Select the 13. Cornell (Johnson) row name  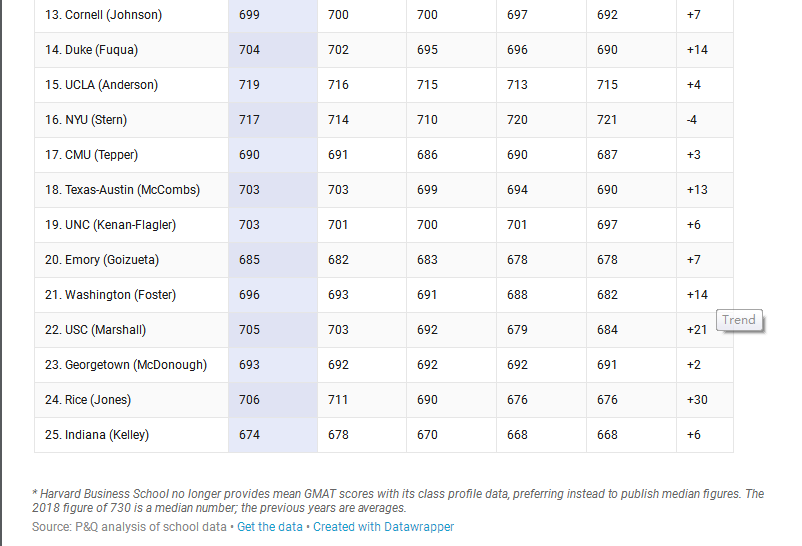point(103,15)
